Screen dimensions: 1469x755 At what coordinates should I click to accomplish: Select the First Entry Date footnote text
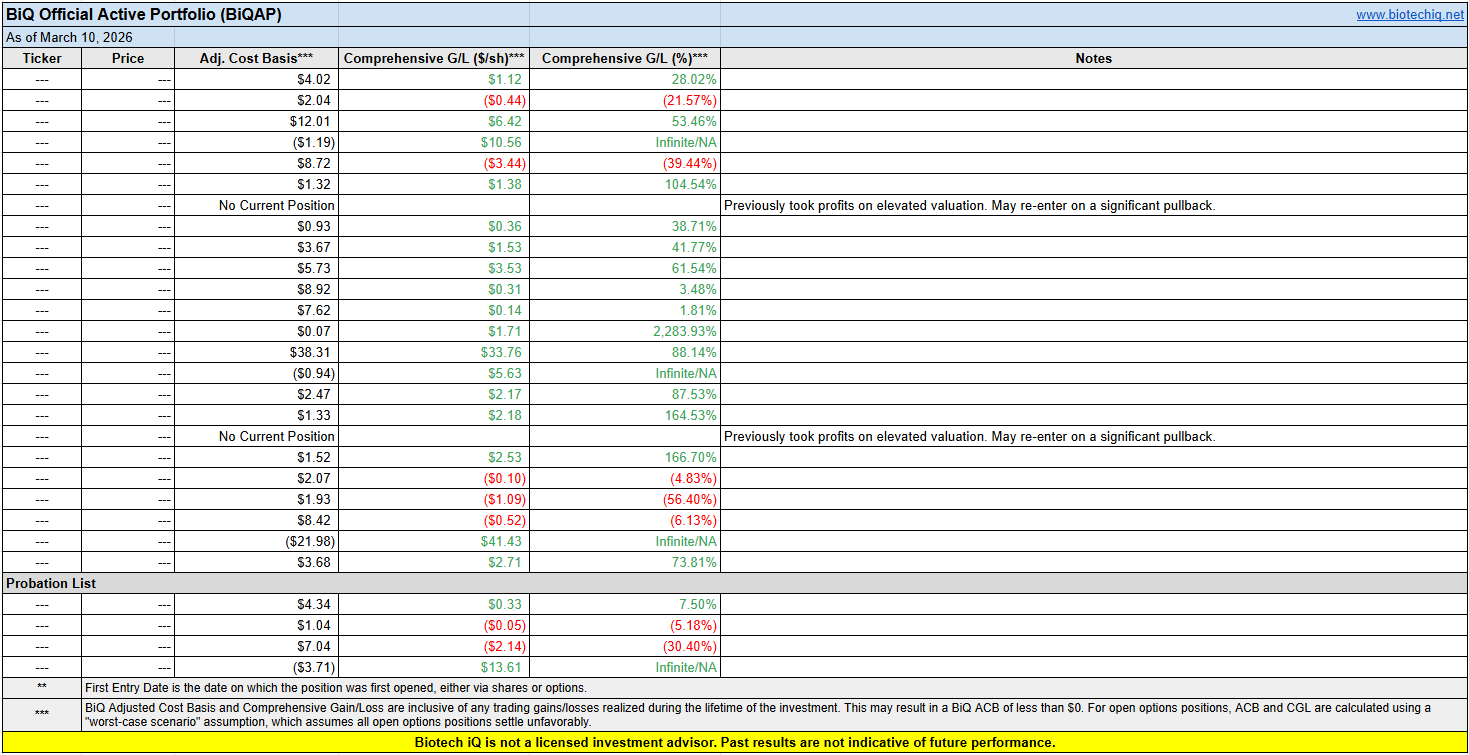click(336, 688)
